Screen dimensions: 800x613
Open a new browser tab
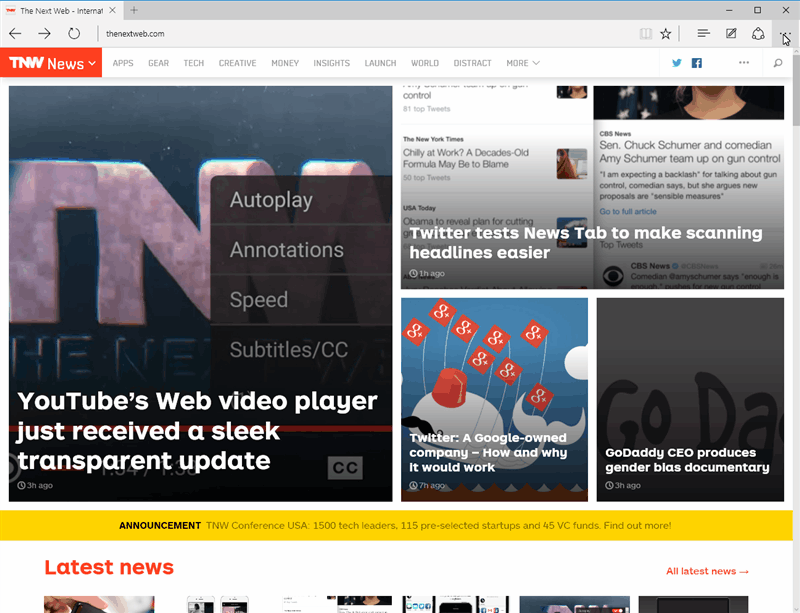[x=134, y=10]
